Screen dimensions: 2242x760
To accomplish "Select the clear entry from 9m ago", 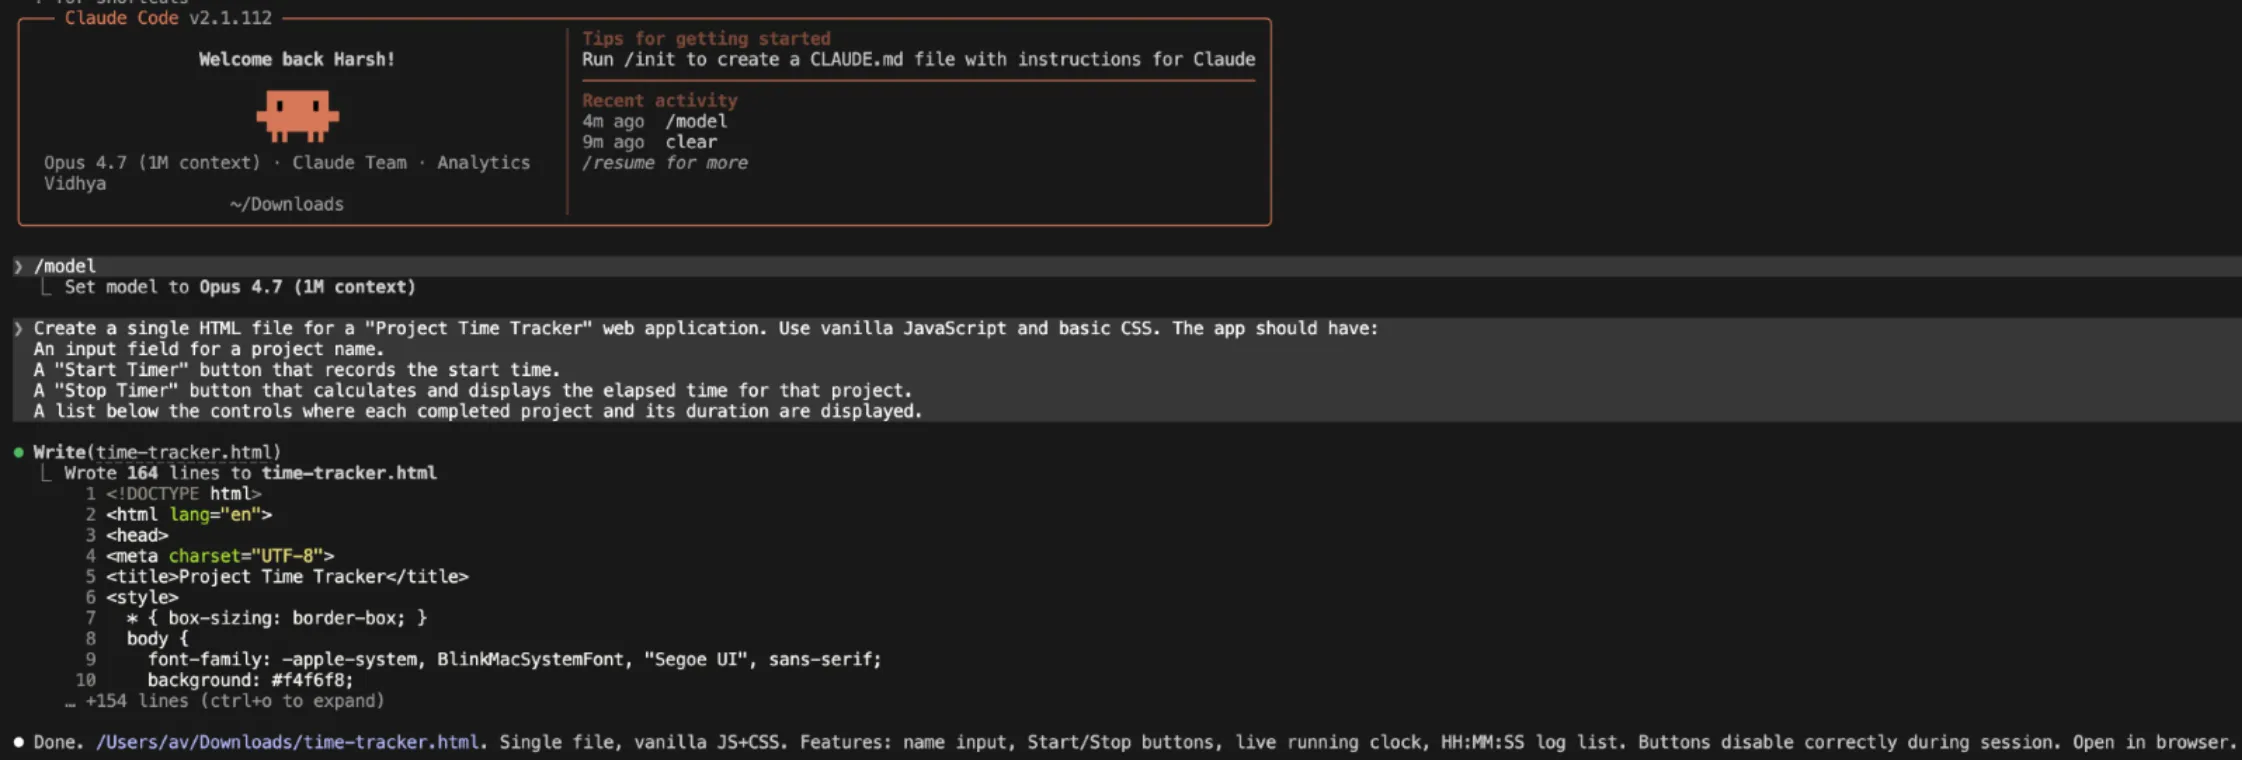I will click(x=691, y=142).
